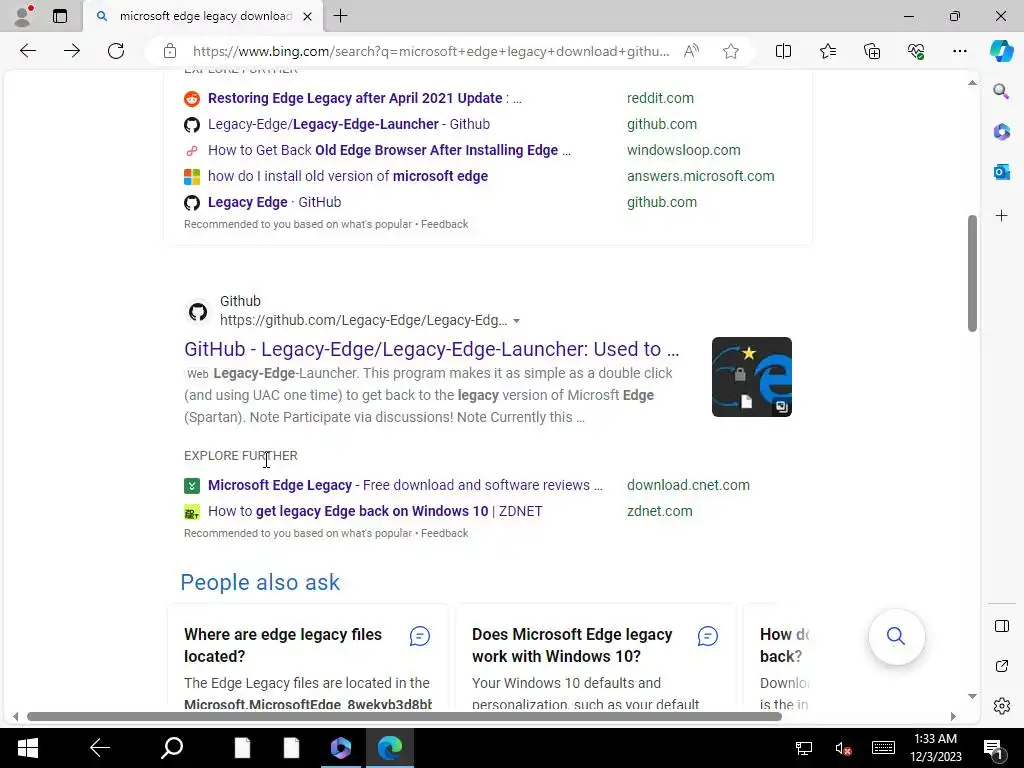Click the floating round search button
The height and width of the screenshot is (768, 1024).
pyautogui.click(x=896, y=636)
